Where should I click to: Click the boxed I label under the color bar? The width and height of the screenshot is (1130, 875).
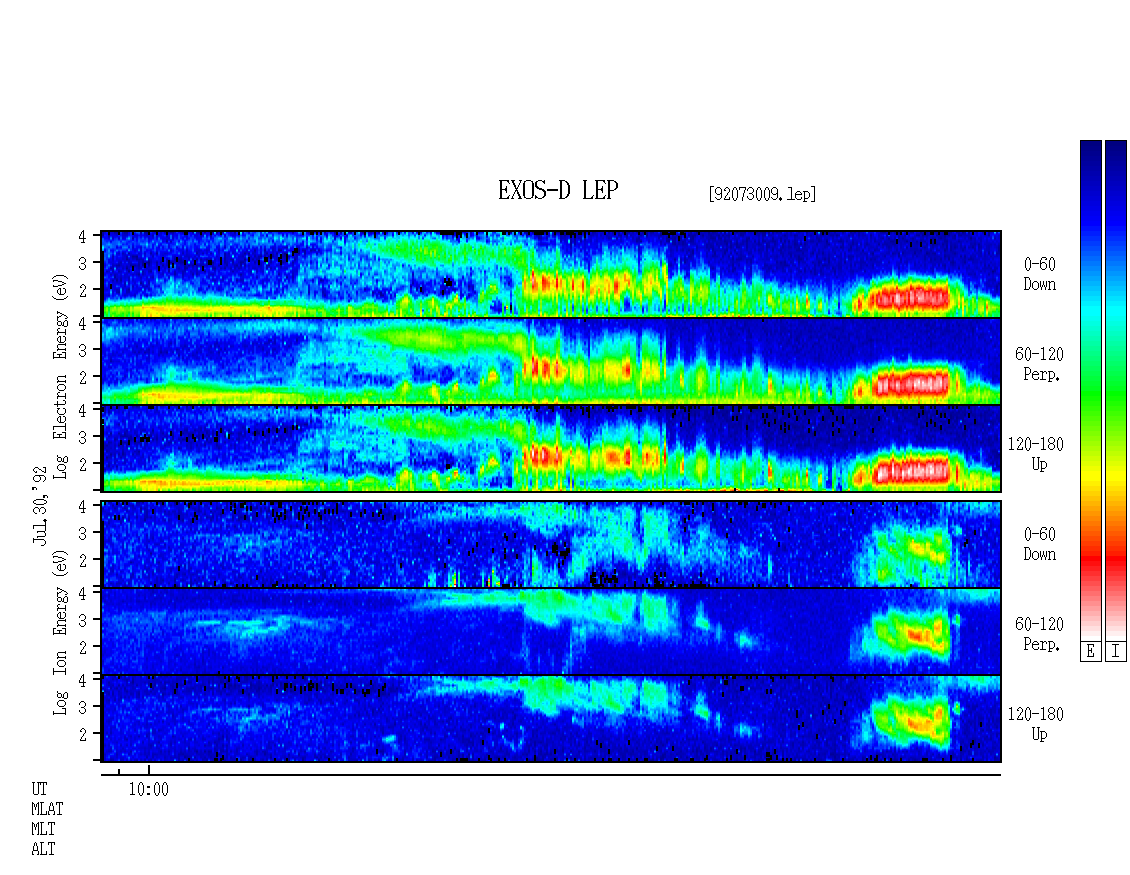click(x=1116, y=652)
